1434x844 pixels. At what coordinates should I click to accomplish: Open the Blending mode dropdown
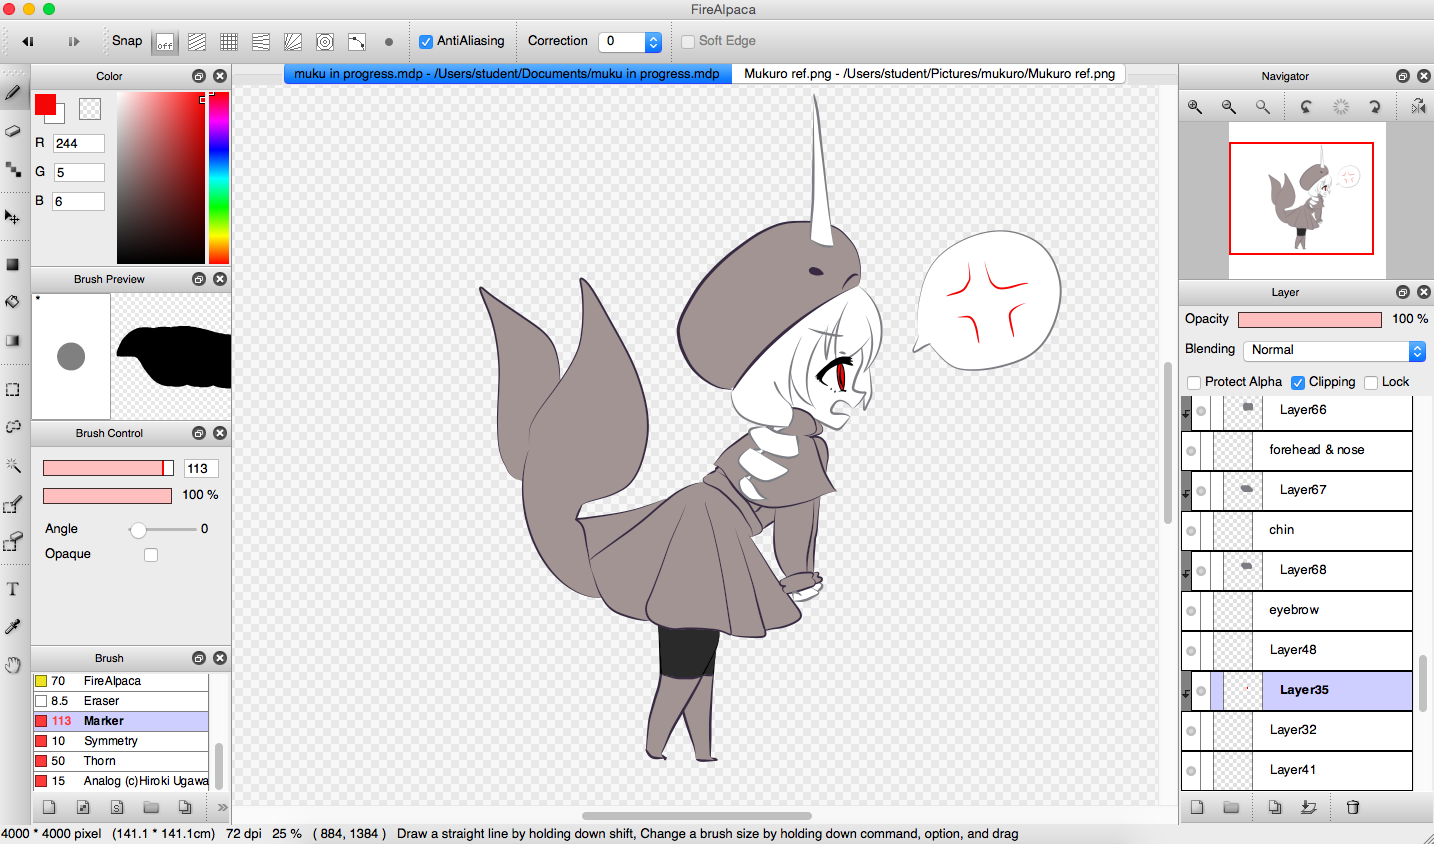(1334, 350)
